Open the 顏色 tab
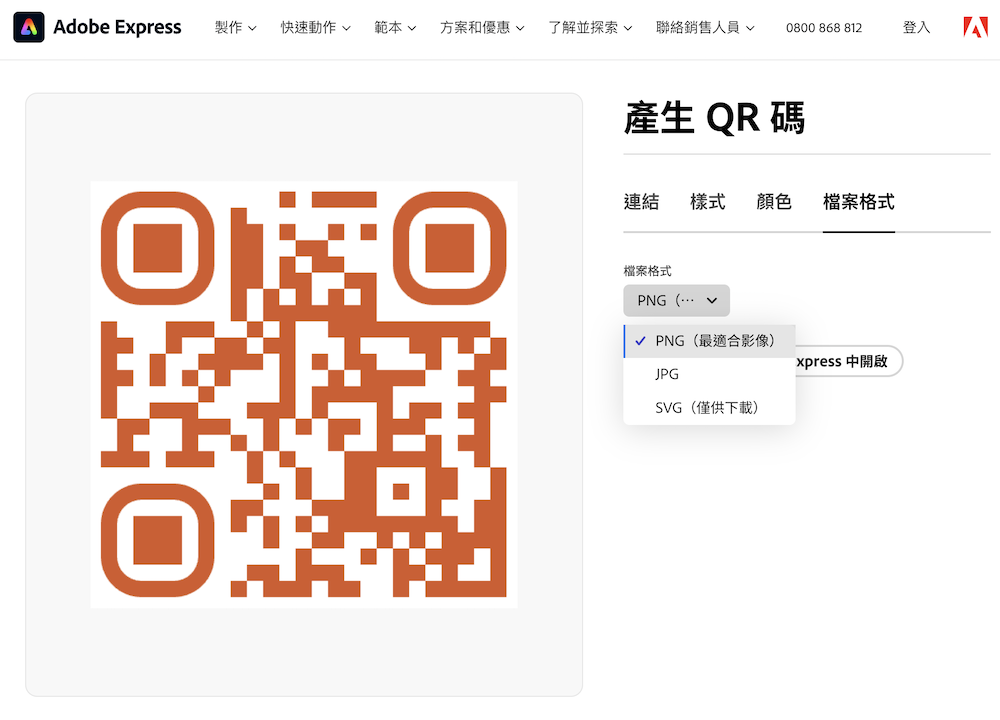 click(774, 202)
